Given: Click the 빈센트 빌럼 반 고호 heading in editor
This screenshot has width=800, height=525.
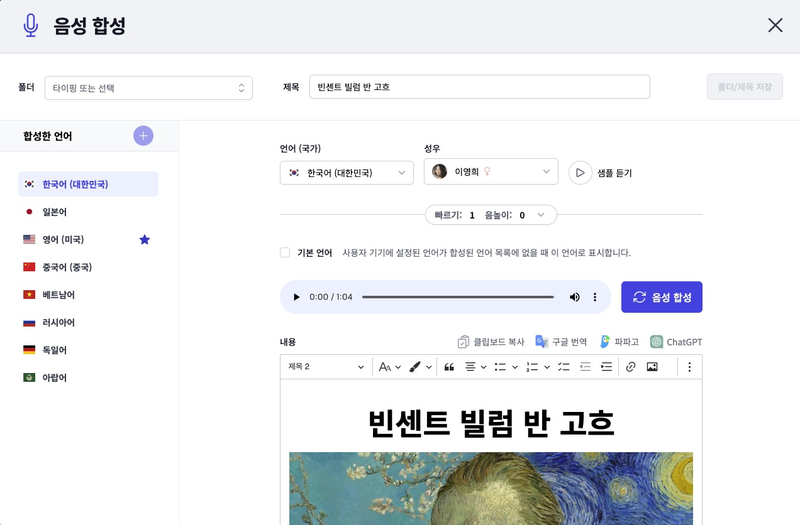Looking at the screenshot, I should [491, 423].
